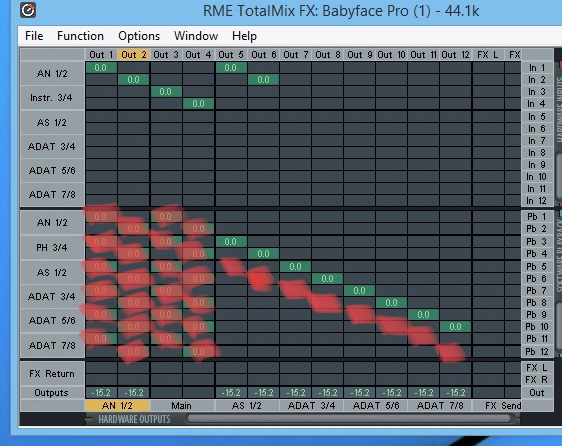
Task: Open the Window menu
Action: (196, 36)
